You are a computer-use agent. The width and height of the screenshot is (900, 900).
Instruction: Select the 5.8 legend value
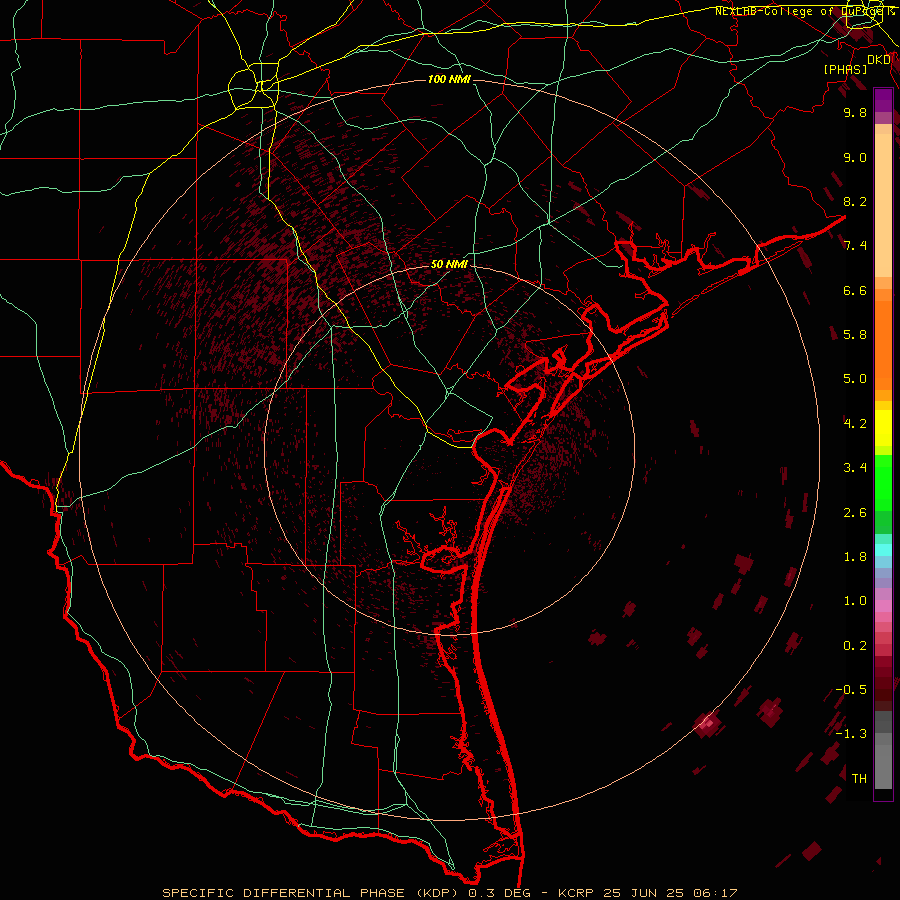[855, 335]
